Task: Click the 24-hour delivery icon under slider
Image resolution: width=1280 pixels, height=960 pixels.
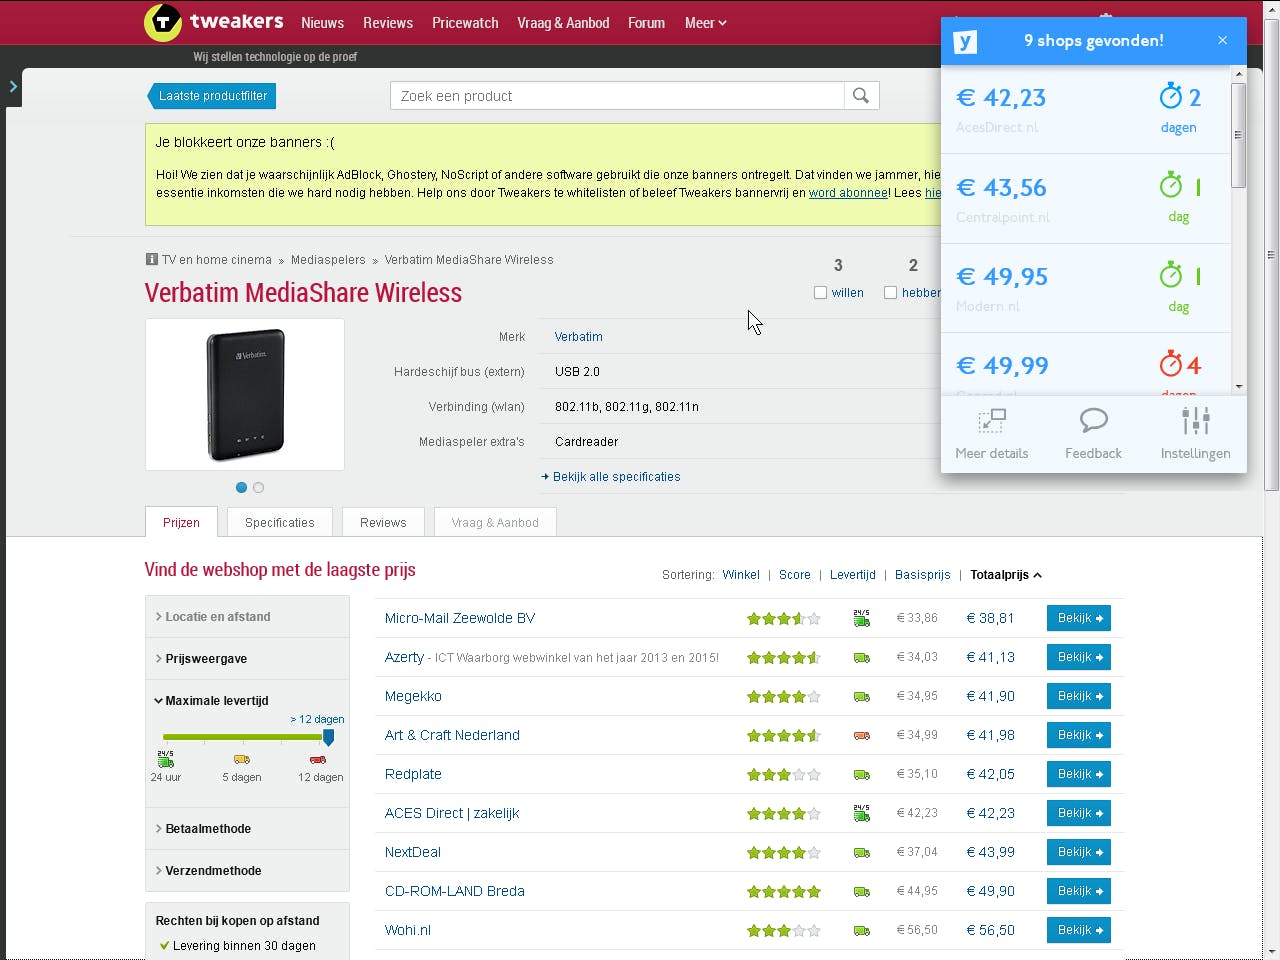Action: pos(166,759)
